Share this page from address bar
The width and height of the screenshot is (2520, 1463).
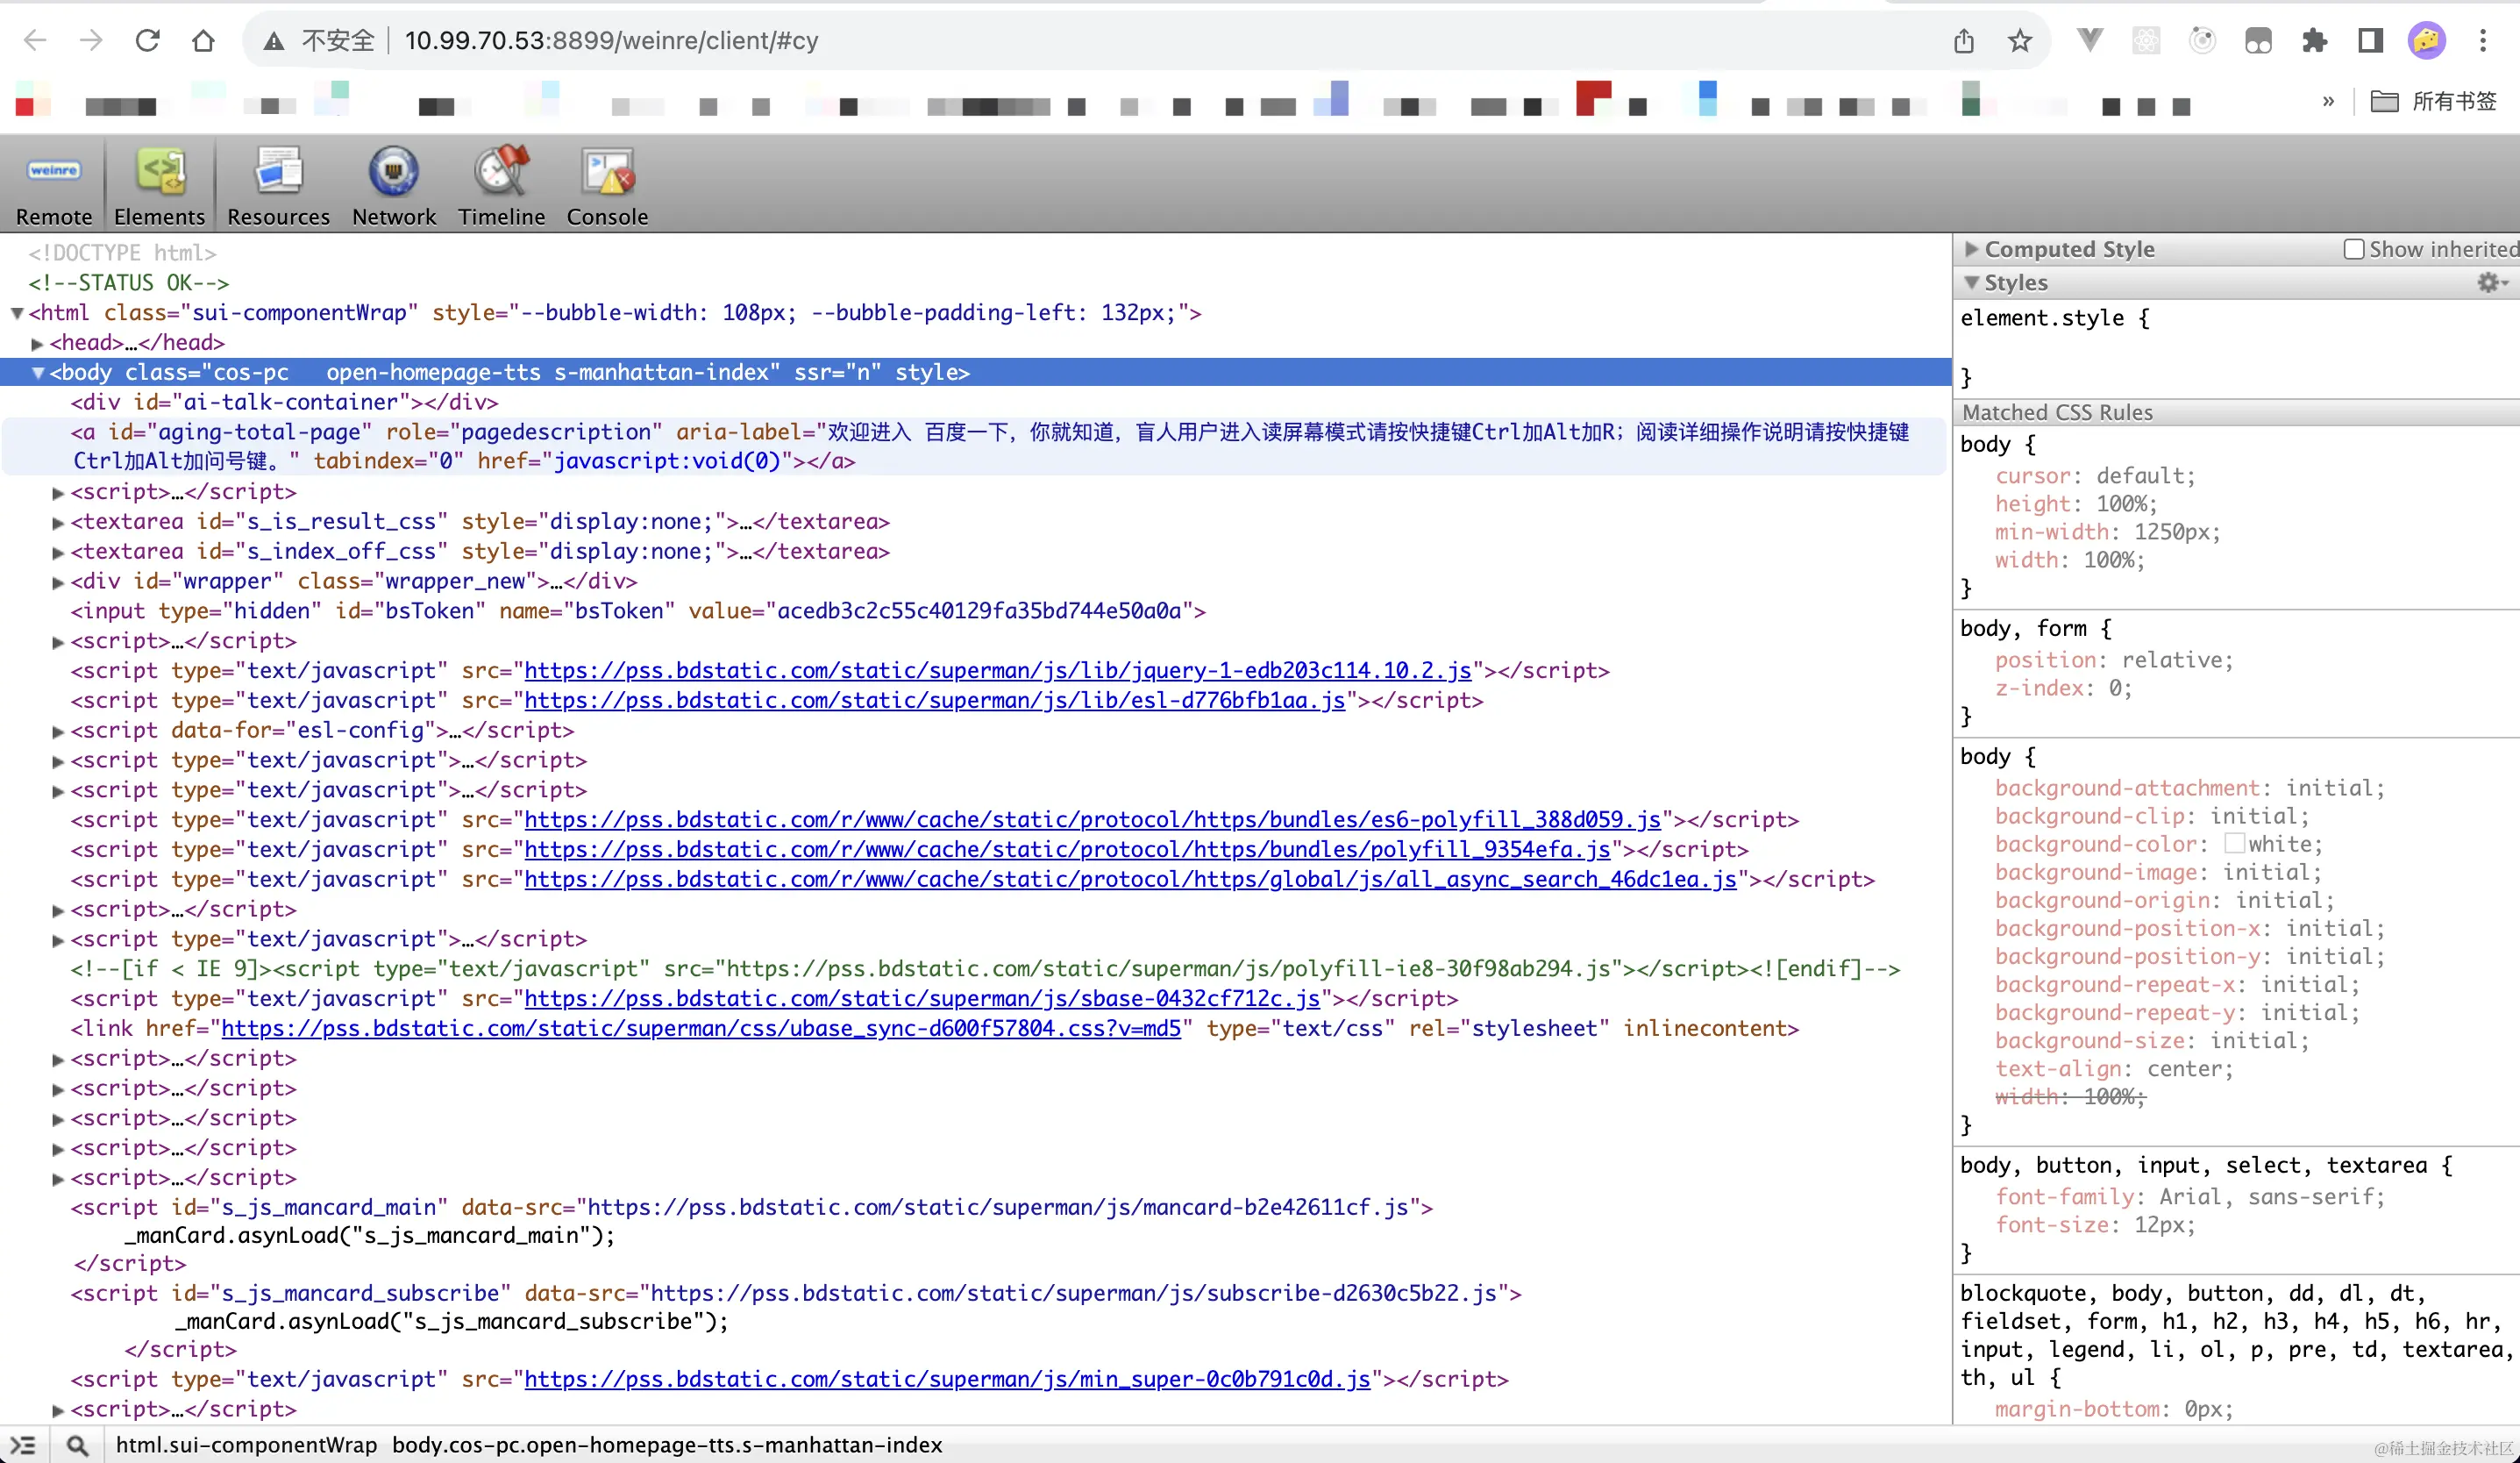click(1964, 41)
